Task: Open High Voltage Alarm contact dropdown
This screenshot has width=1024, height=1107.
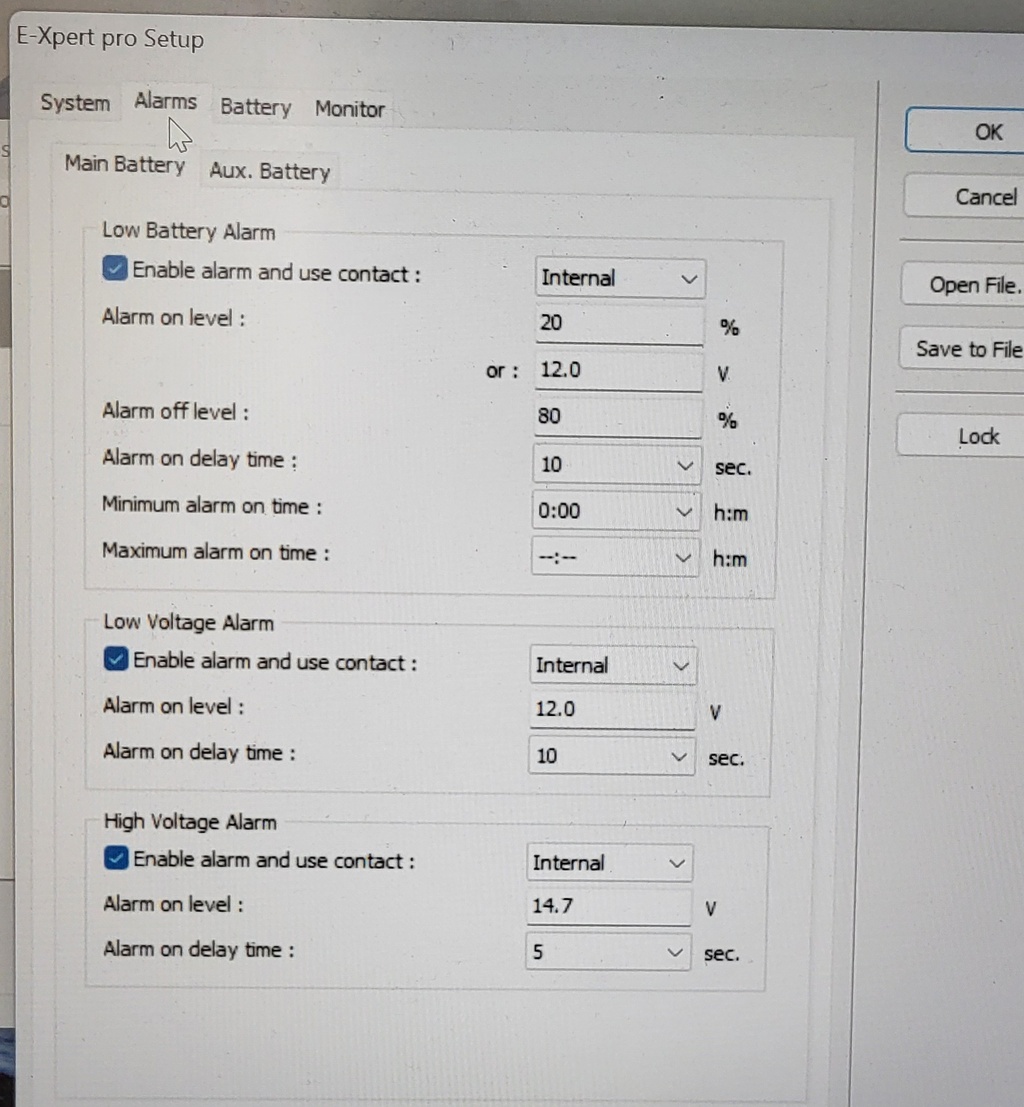Action: coord(609,863)
